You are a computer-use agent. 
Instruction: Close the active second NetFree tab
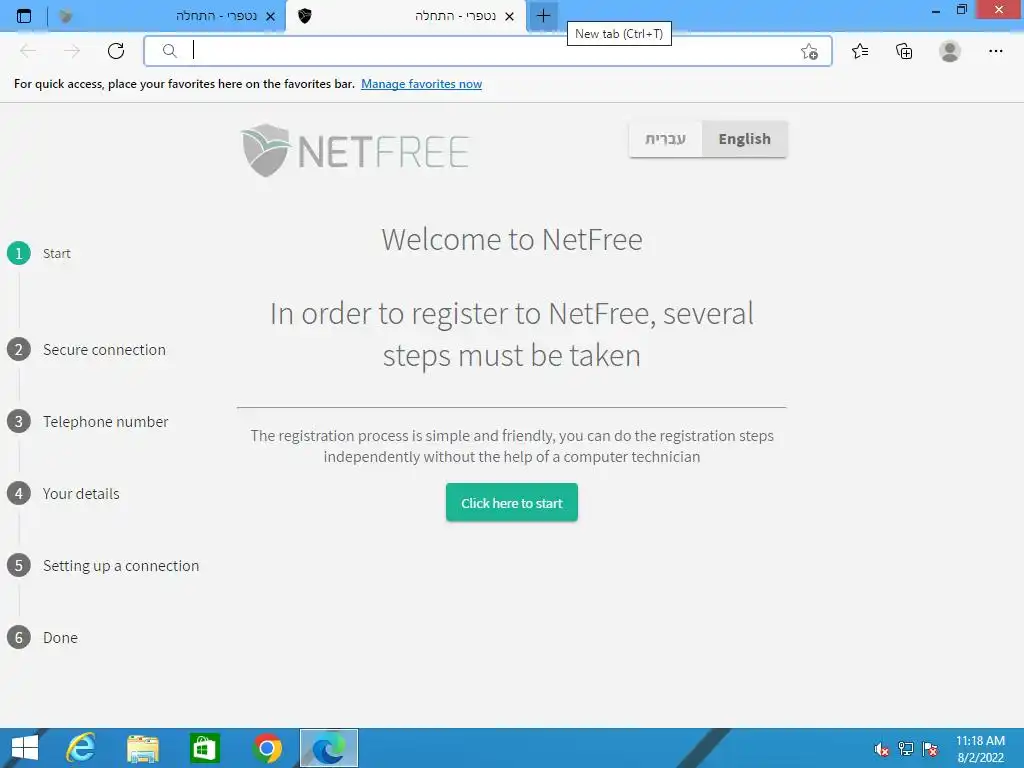point(509,16)
